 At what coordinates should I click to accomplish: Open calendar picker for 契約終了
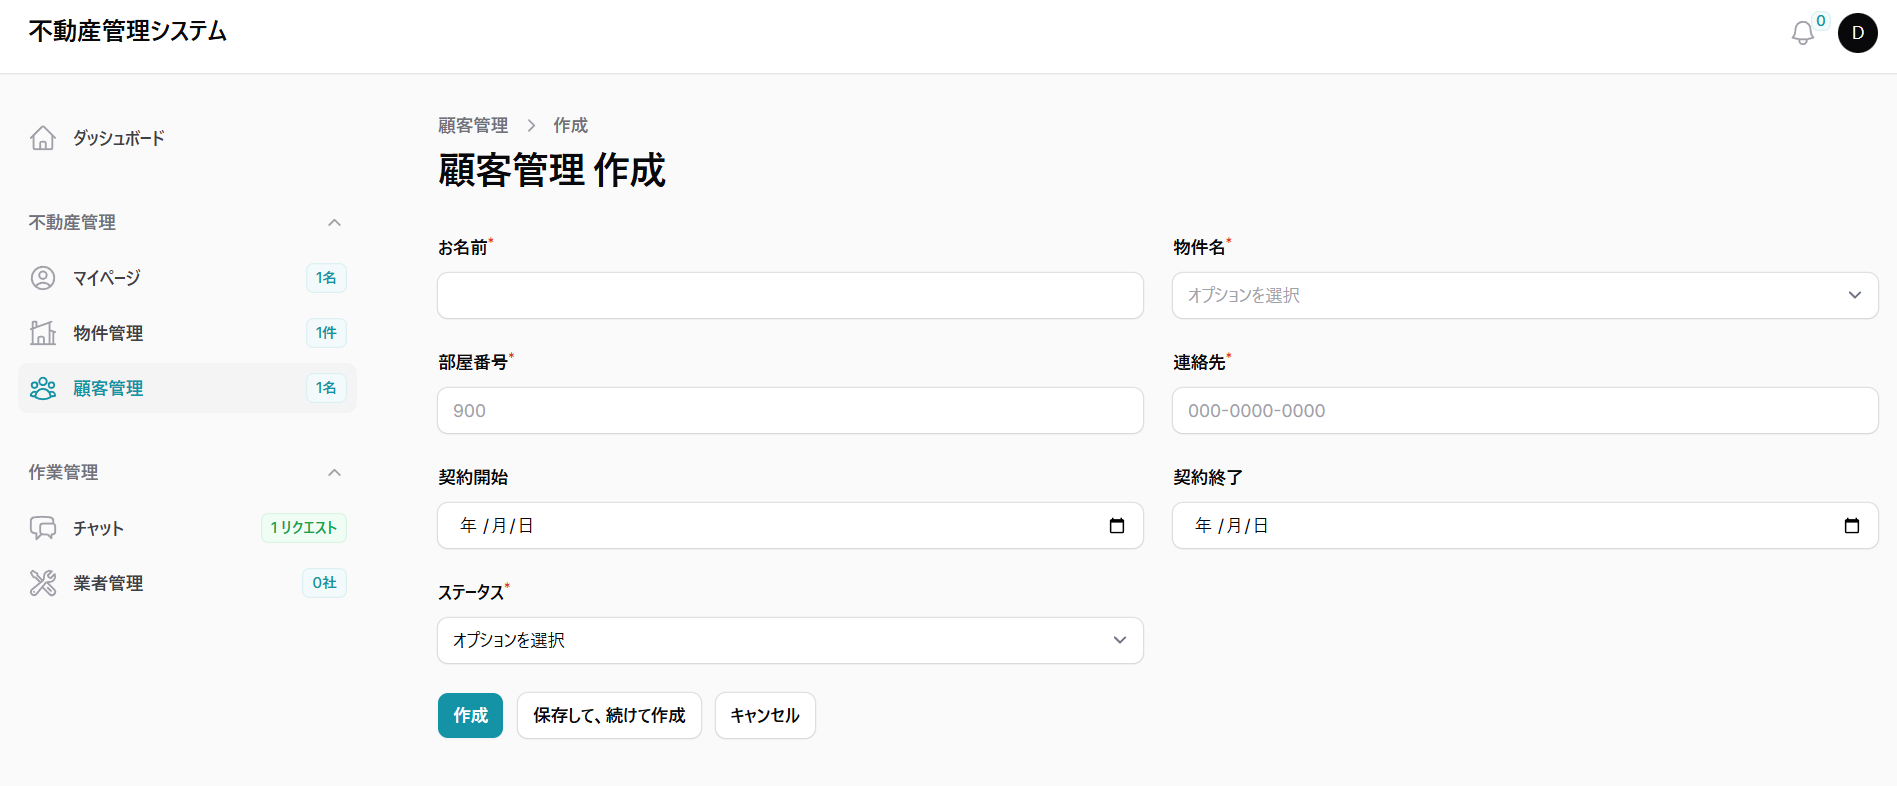tap(1851, 526)
